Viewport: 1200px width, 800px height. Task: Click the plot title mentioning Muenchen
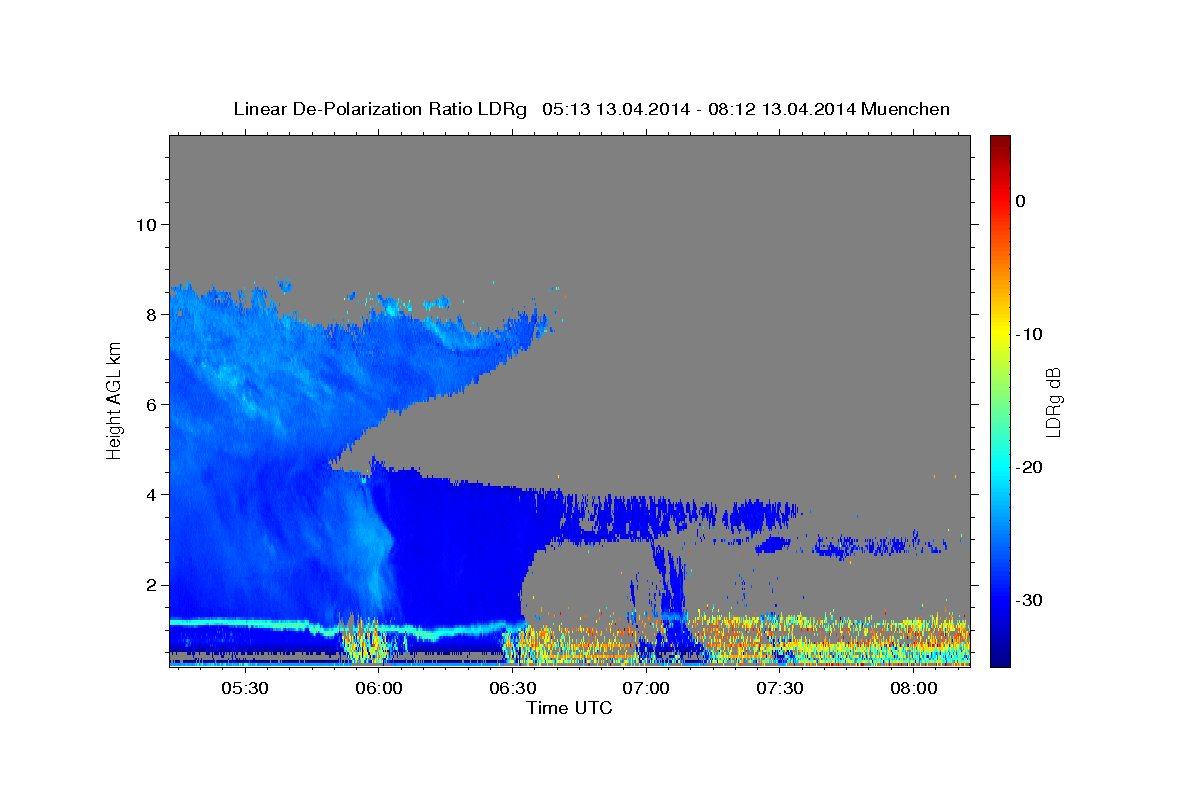[x=591, y=109]
